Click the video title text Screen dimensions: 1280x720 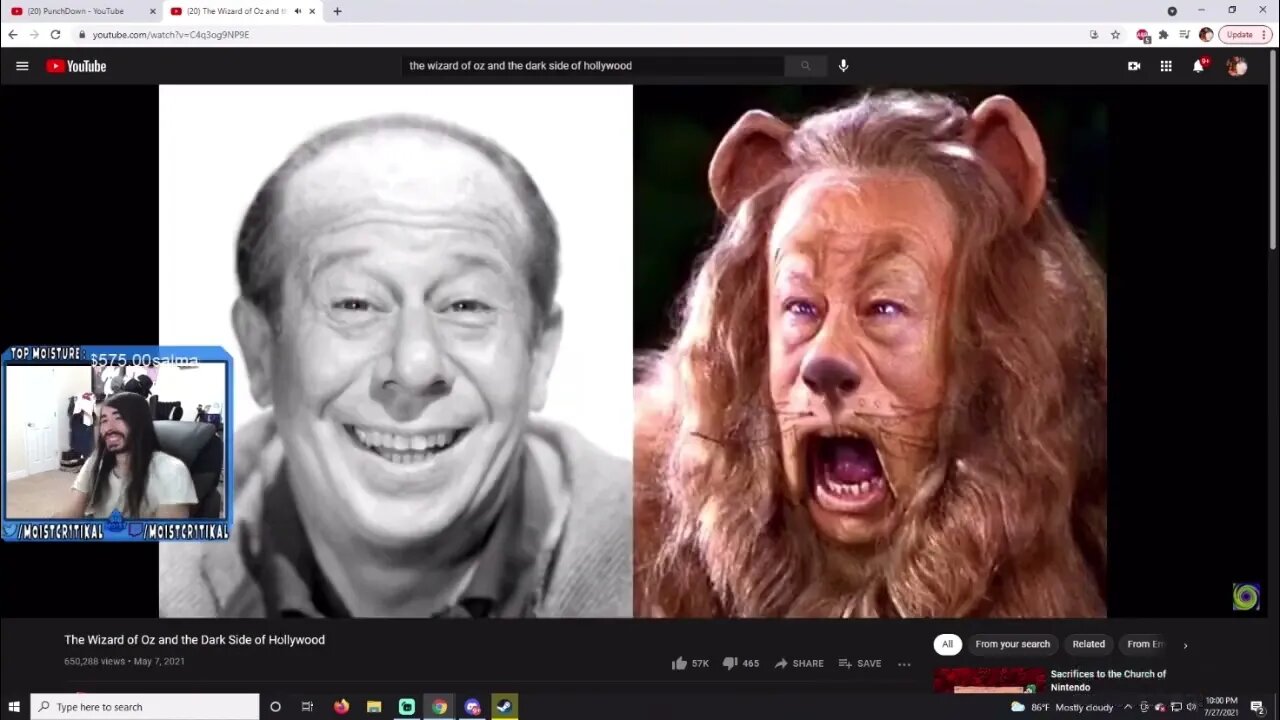[195, 640]
